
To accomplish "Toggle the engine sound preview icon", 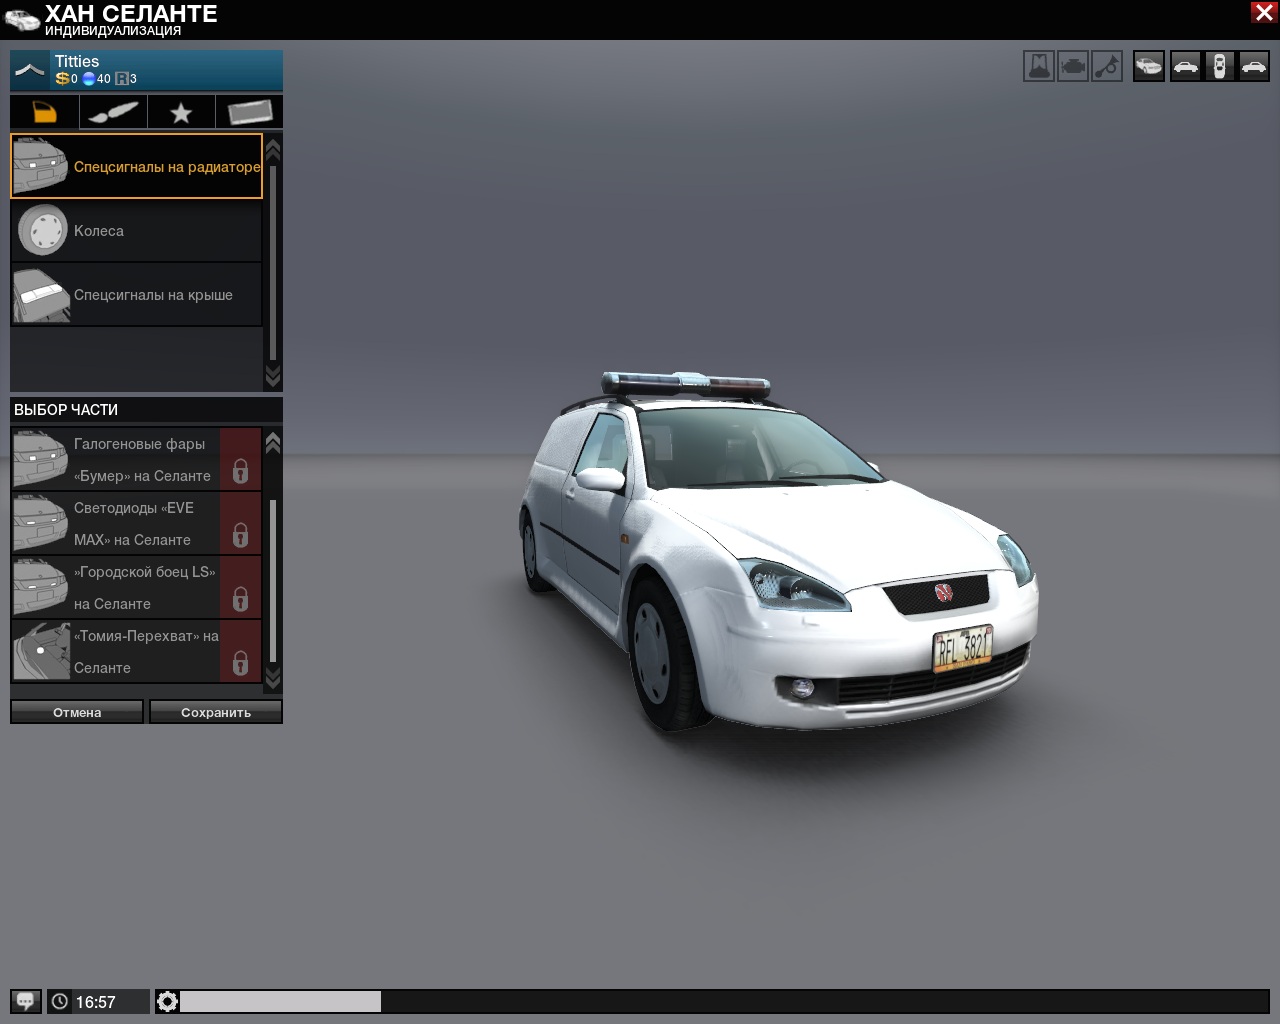I will tap(1073, 67).
